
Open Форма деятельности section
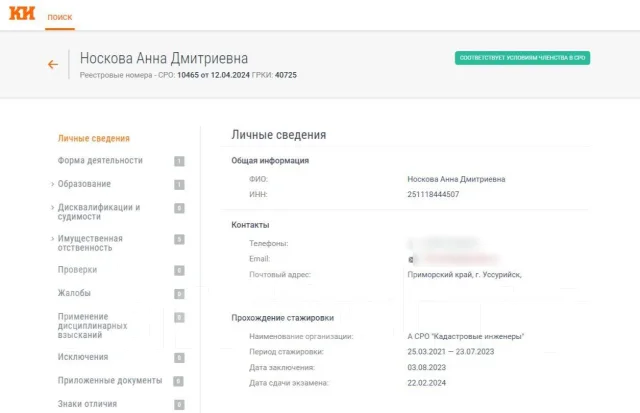pos(100,160)
